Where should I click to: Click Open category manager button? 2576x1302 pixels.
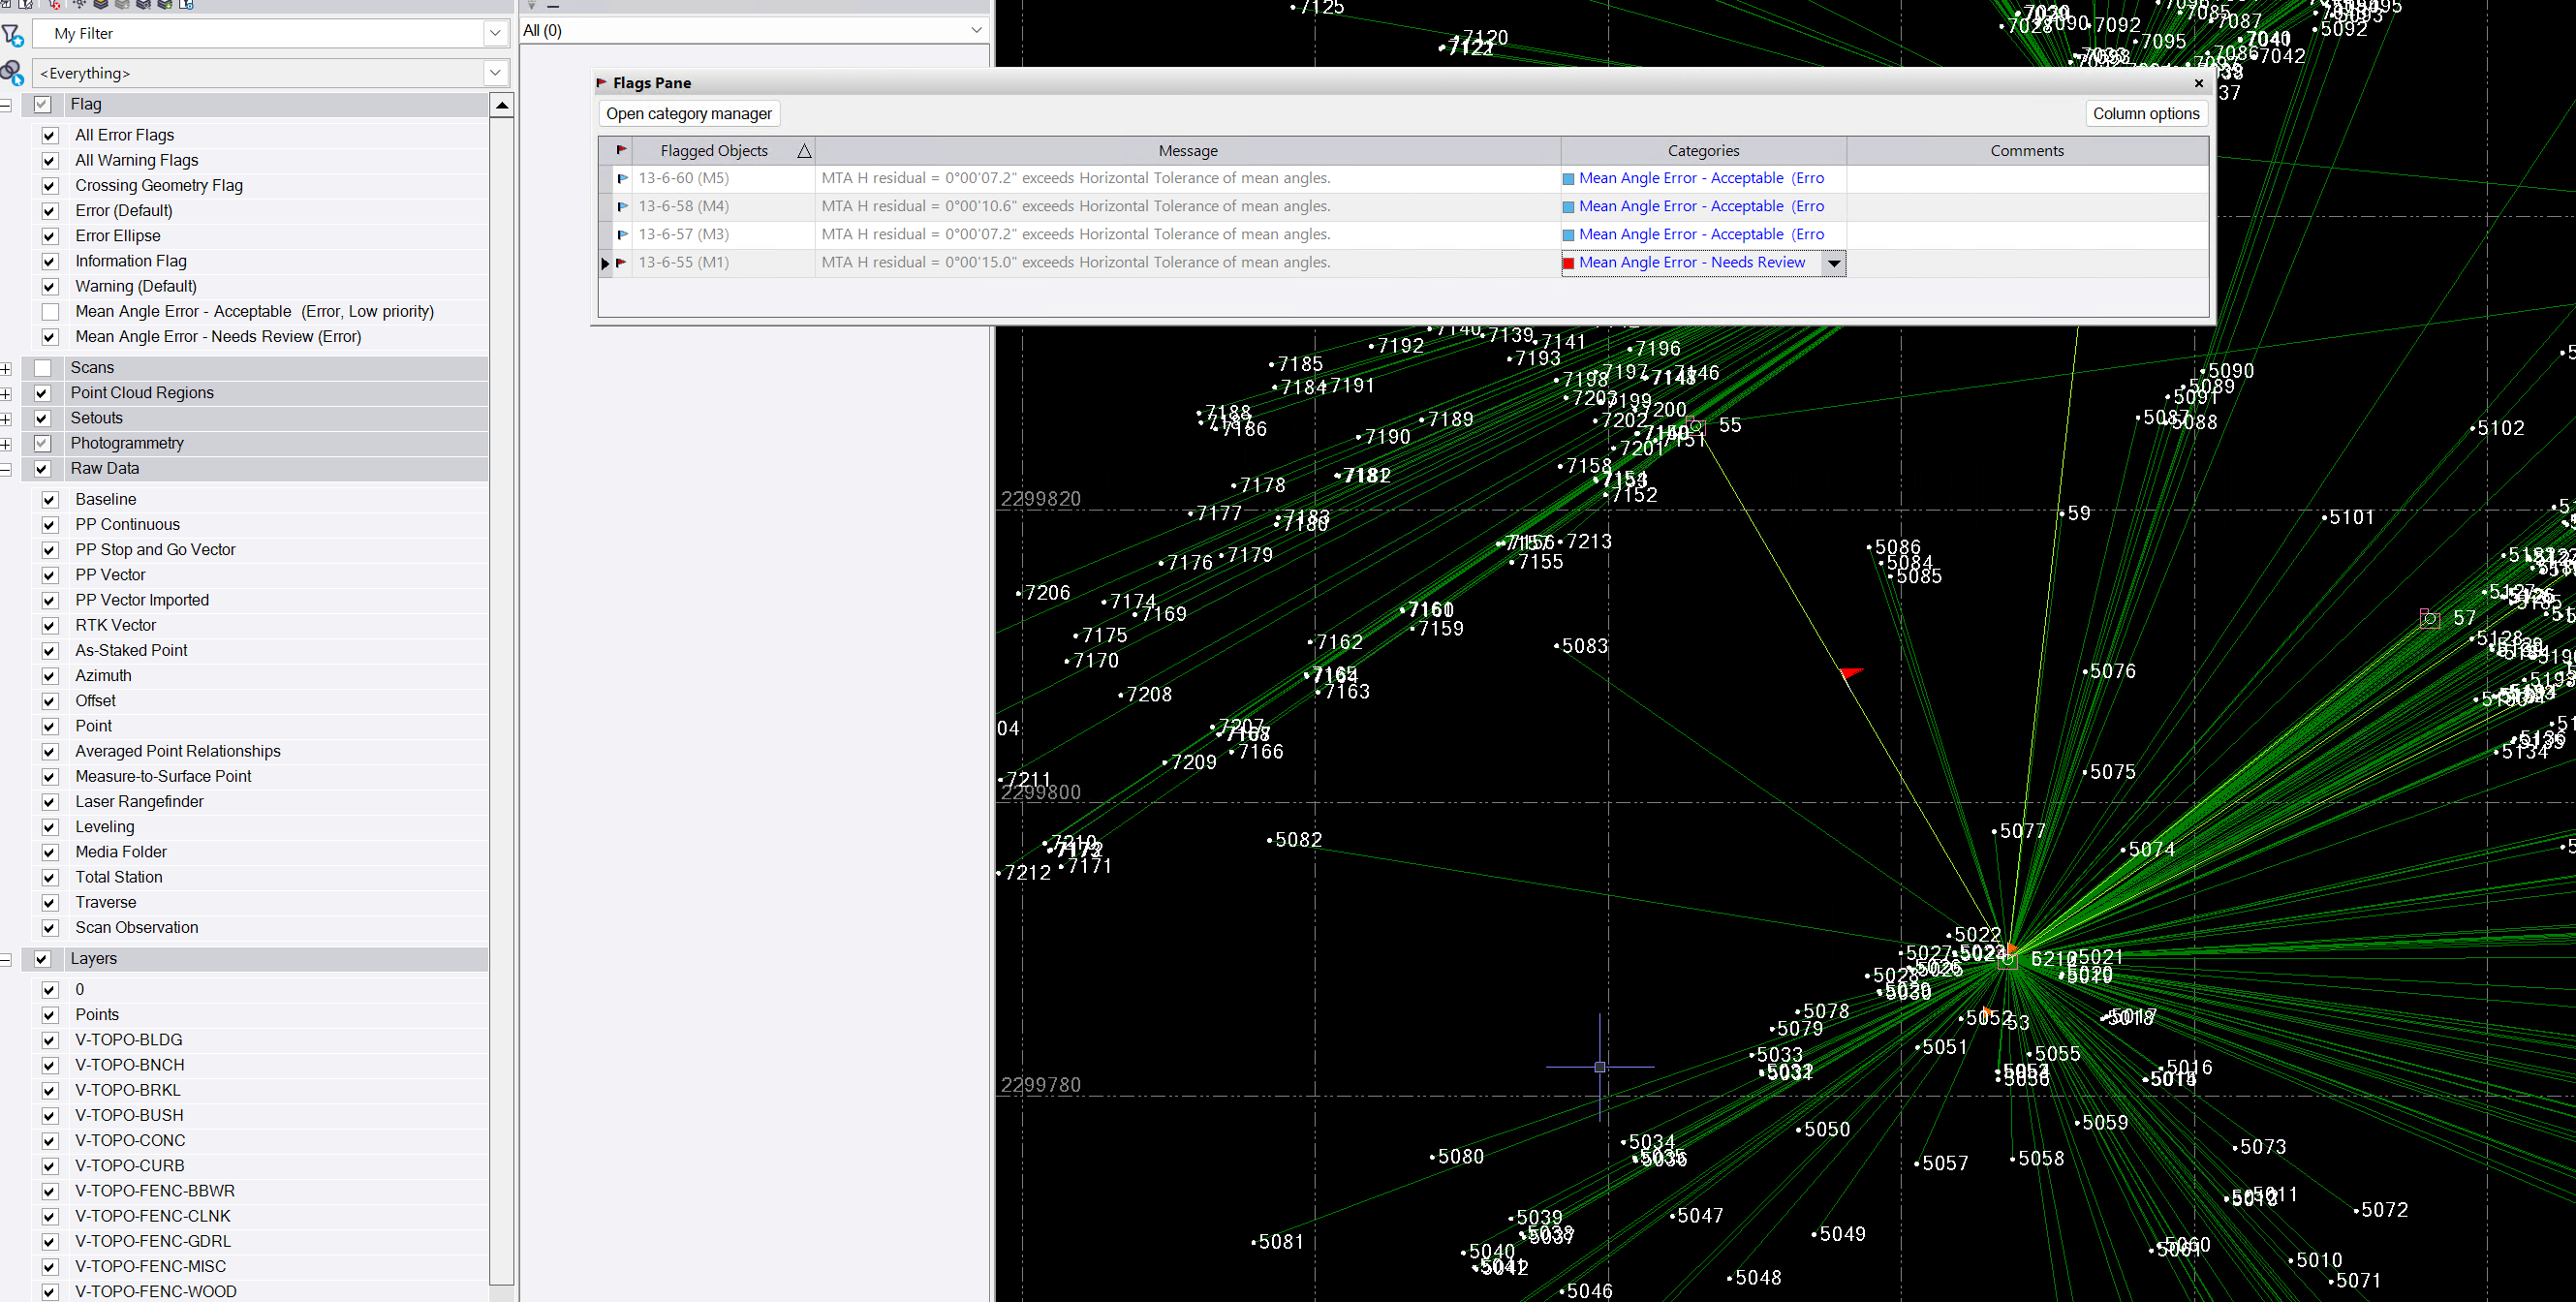coord(689,114)
